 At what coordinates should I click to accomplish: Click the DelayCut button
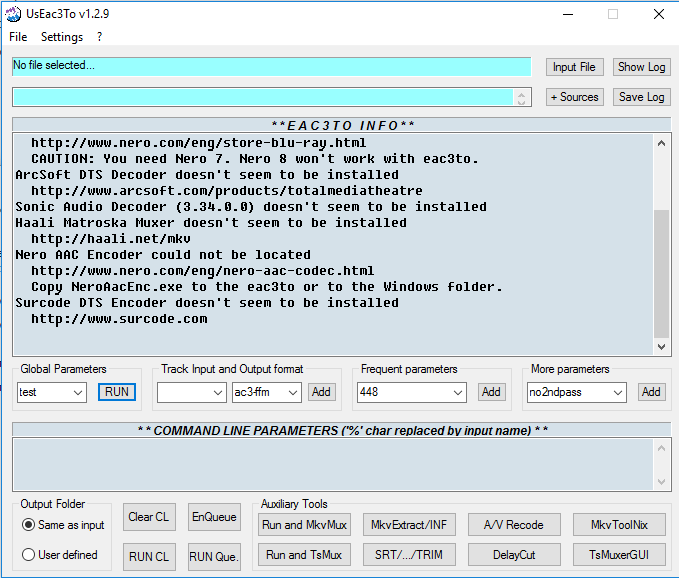click(x=514, y=555)
